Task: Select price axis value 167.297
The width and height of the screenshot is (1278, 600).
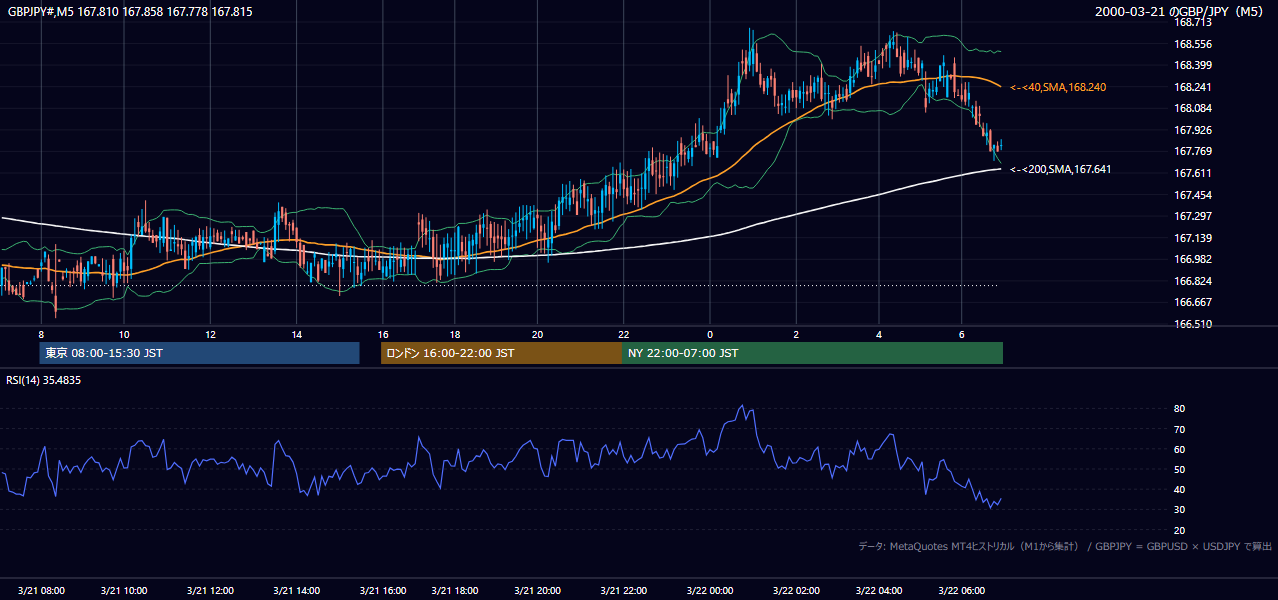Action: (x=1193, y=216)
